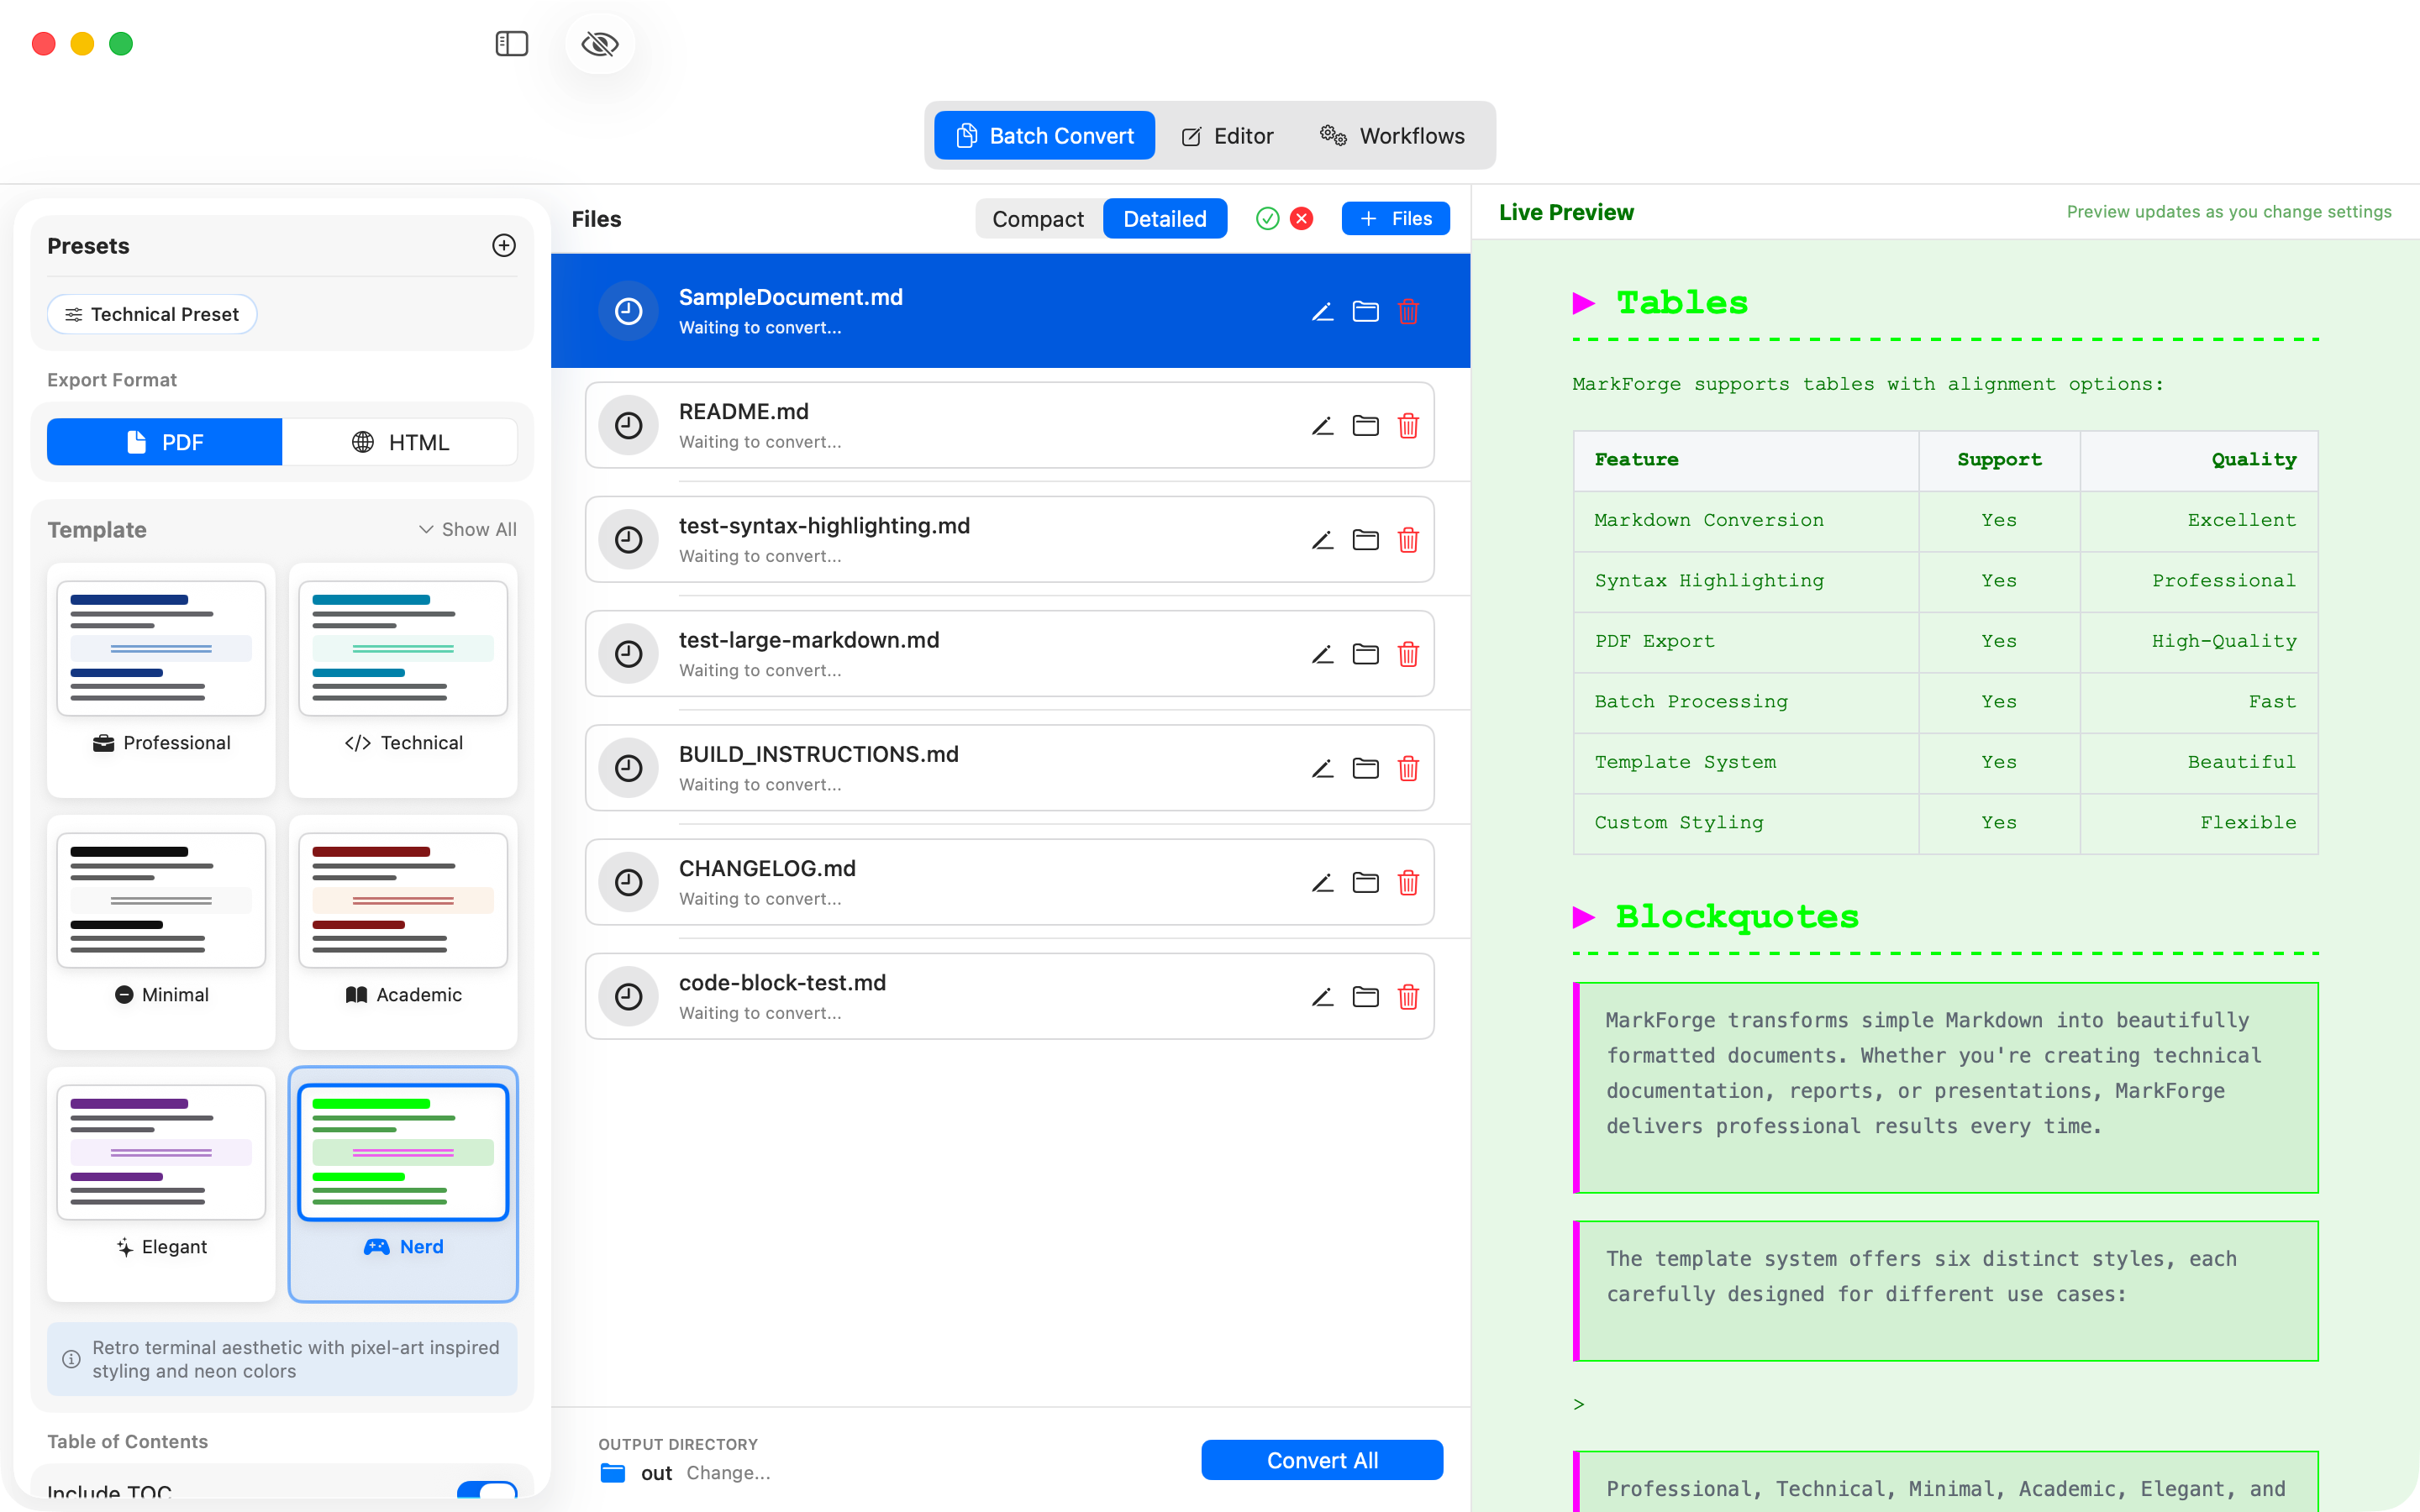Switch file list to Compact view
The width and height of the screenshot is (2420, 1512).
click(1038, 218)
